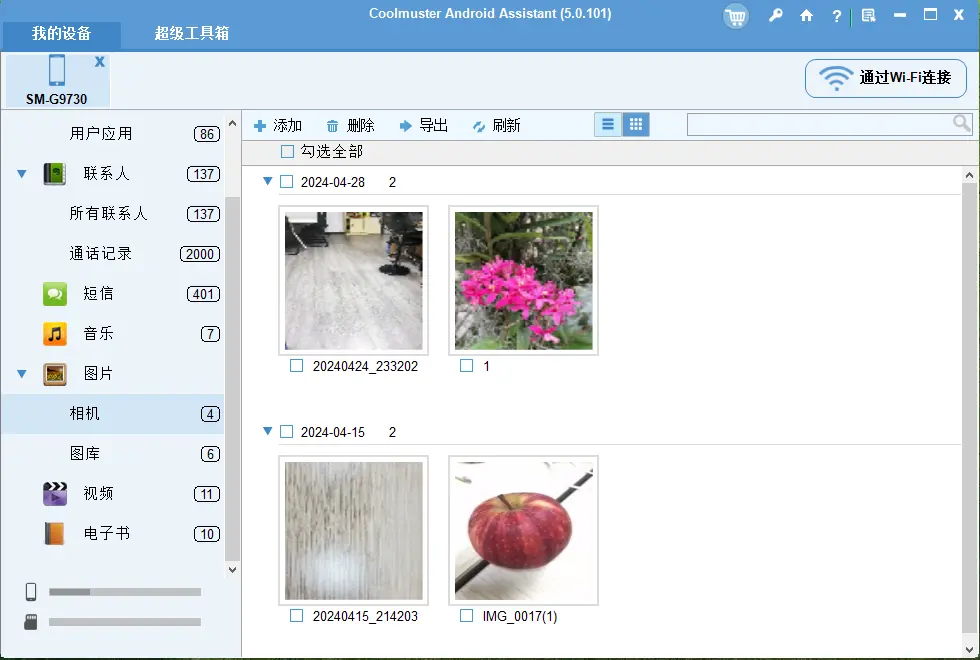This screenshot has height=660, width=980.
Task: Switch to grid thumbnail view
Action: (x=636, y=124)
